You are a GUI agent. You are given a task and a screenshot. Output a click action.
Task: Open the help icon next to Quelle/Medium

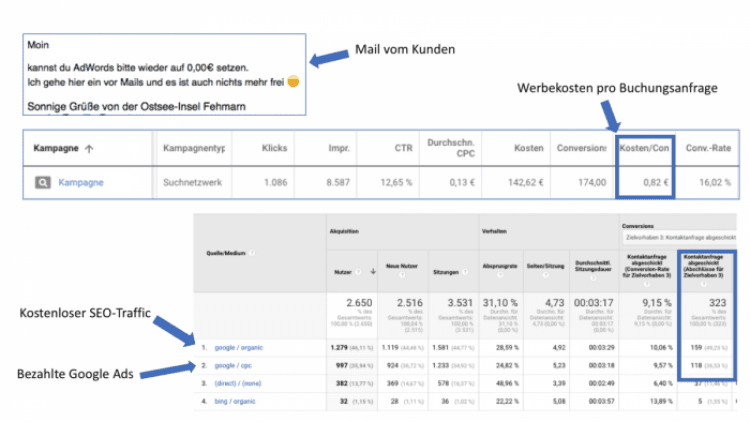point(252,253)
